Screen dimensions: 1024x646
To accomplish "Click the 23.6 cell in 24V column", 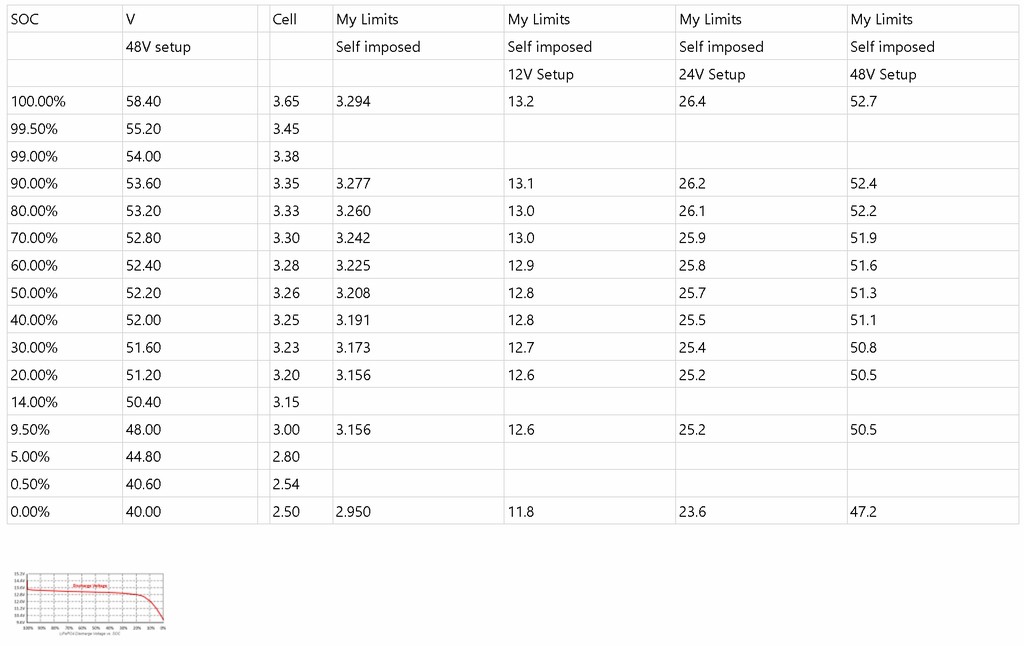I will pos(761,511).
